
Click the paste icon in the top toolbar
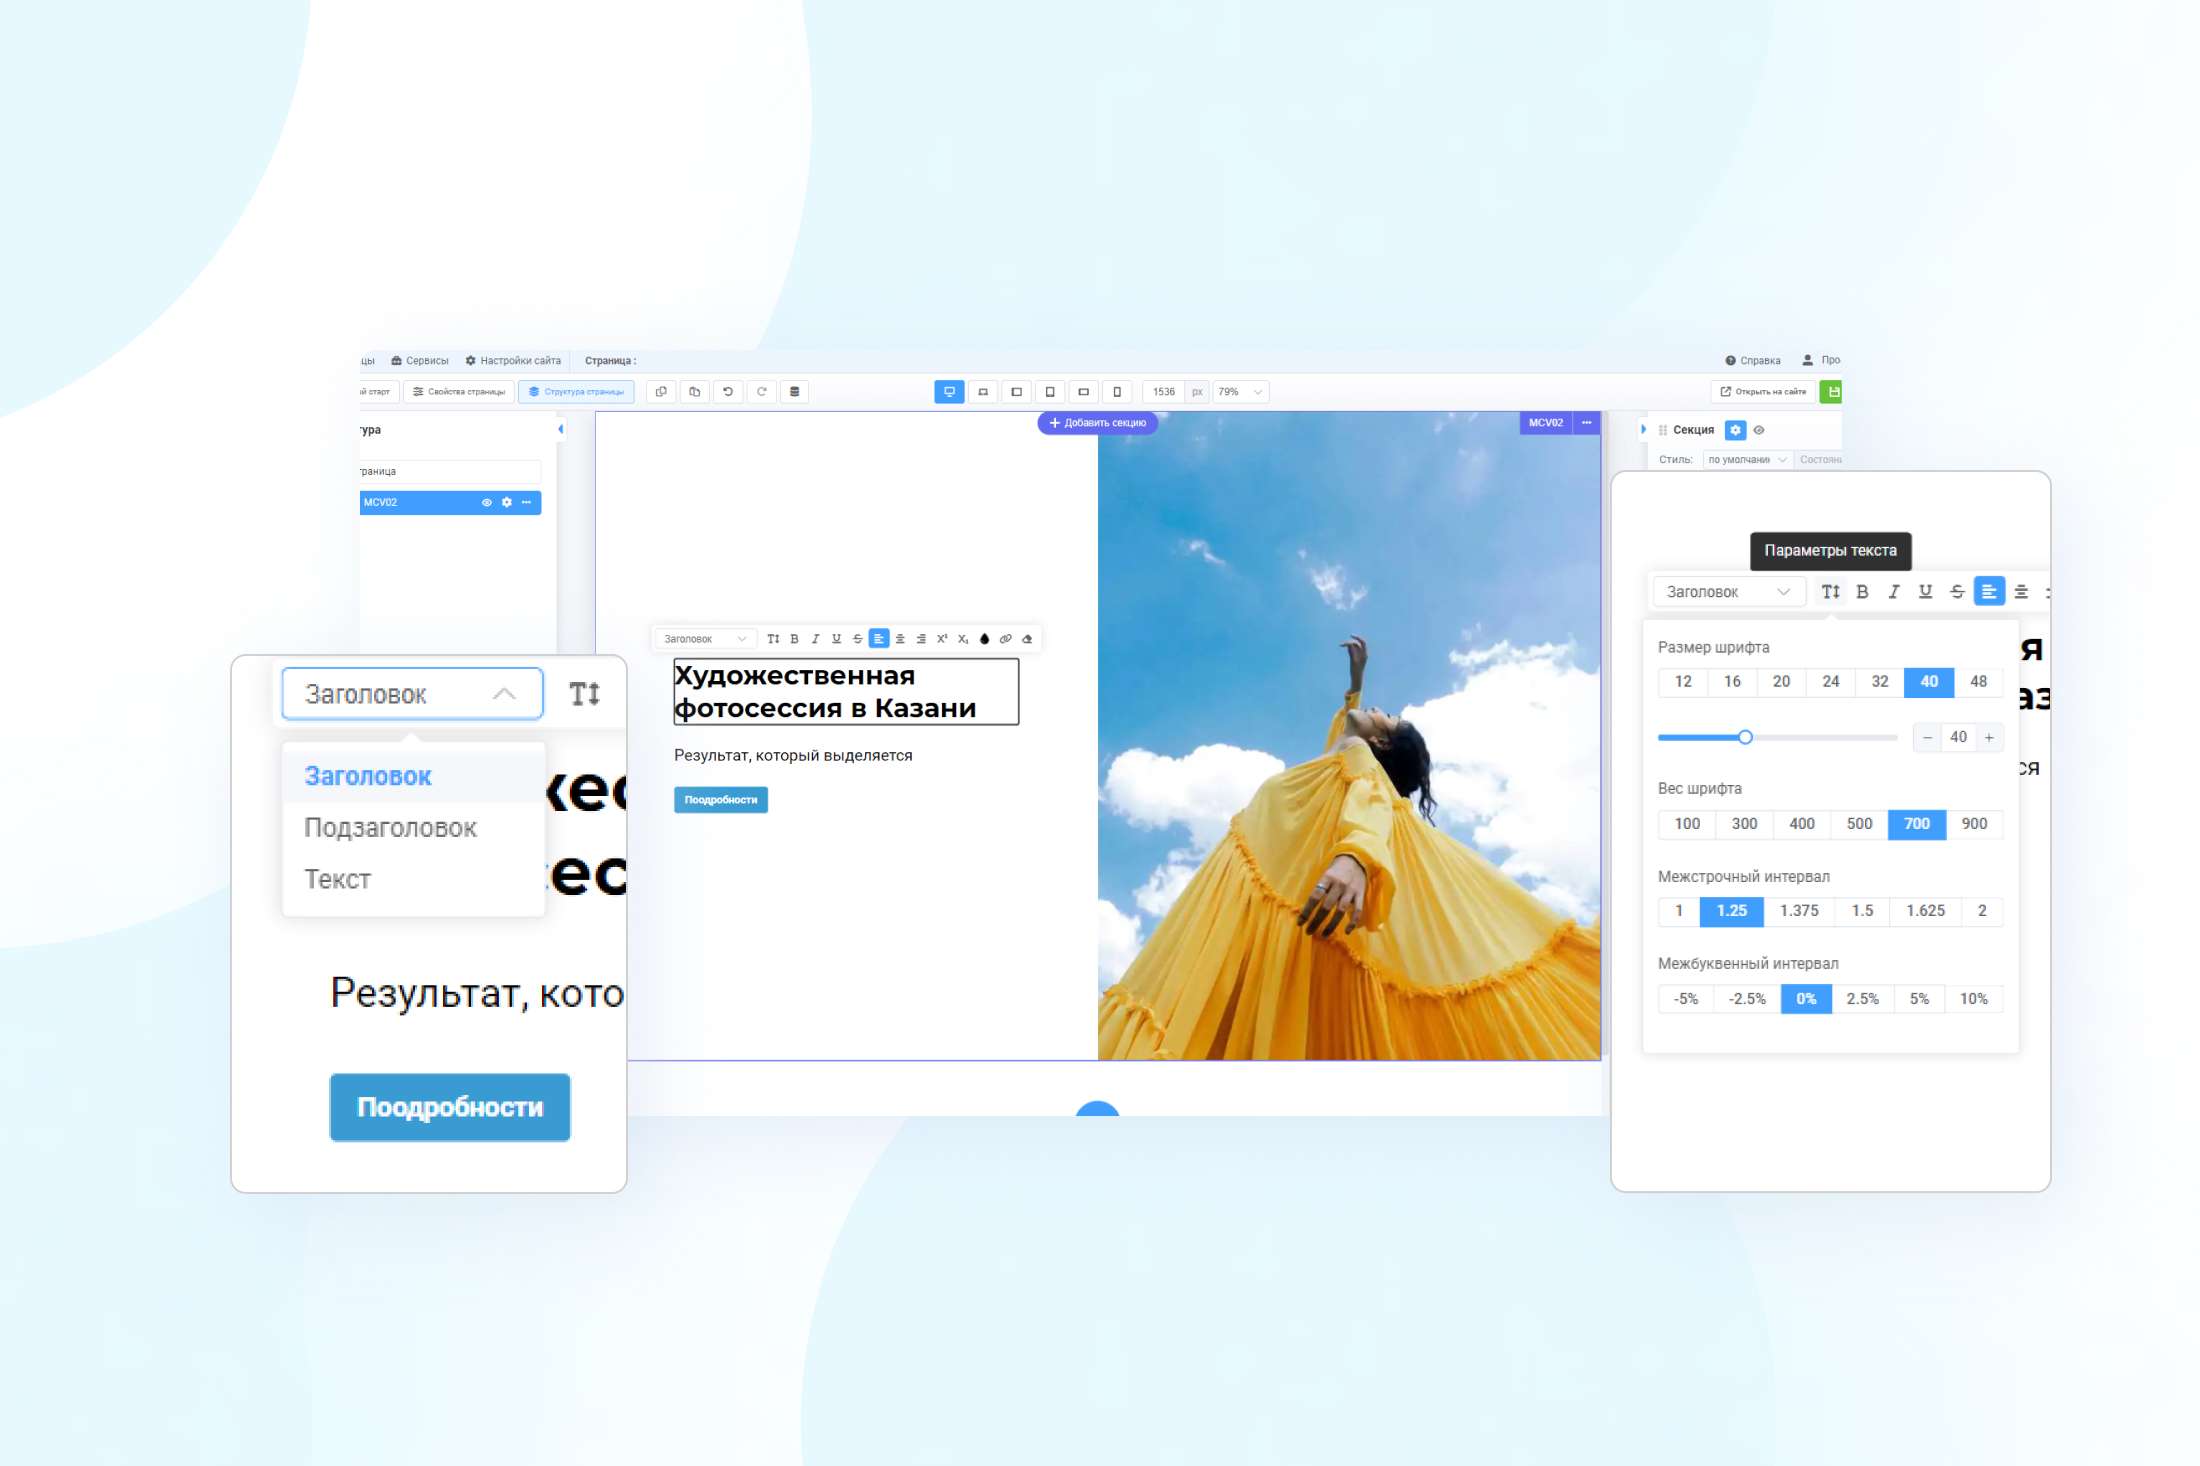click(x=695, y=392)
